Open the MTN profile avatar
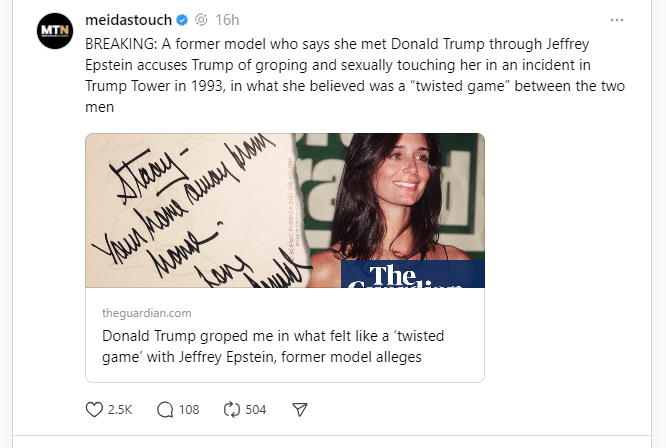The image size is (666, 448). 54,33
